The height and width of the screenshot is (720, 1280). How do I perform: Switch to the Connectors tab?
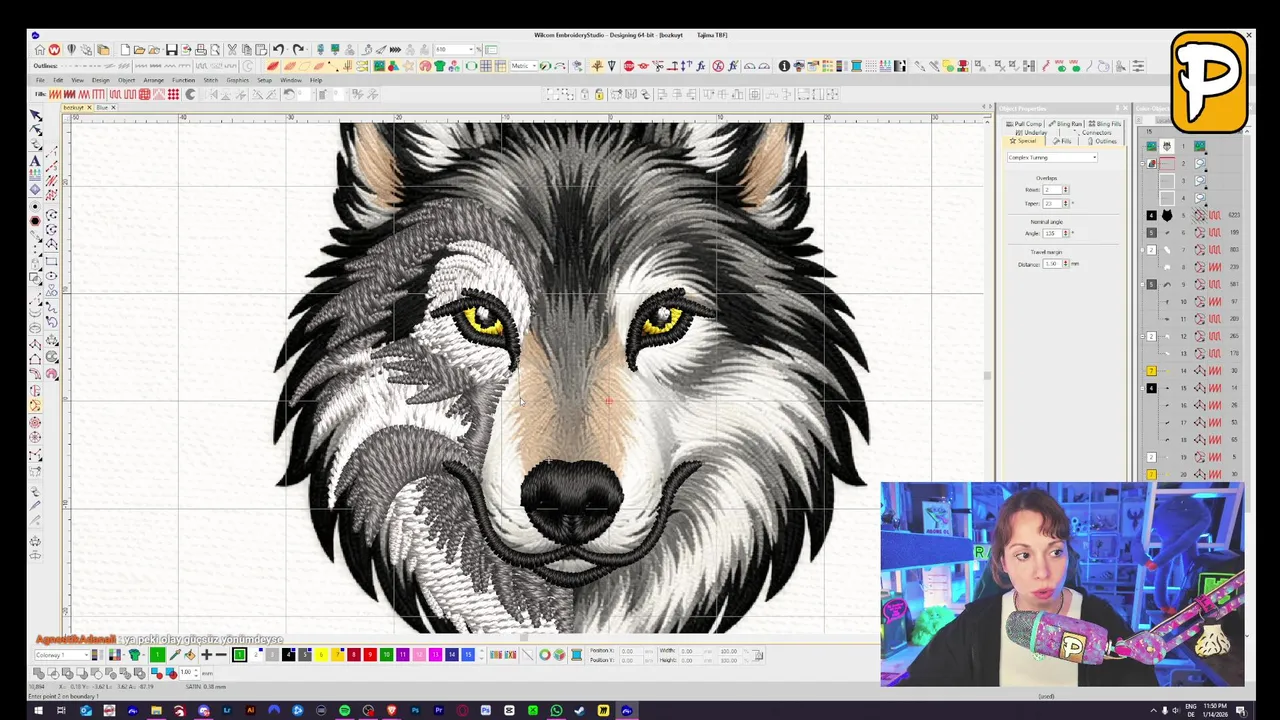1095,132
